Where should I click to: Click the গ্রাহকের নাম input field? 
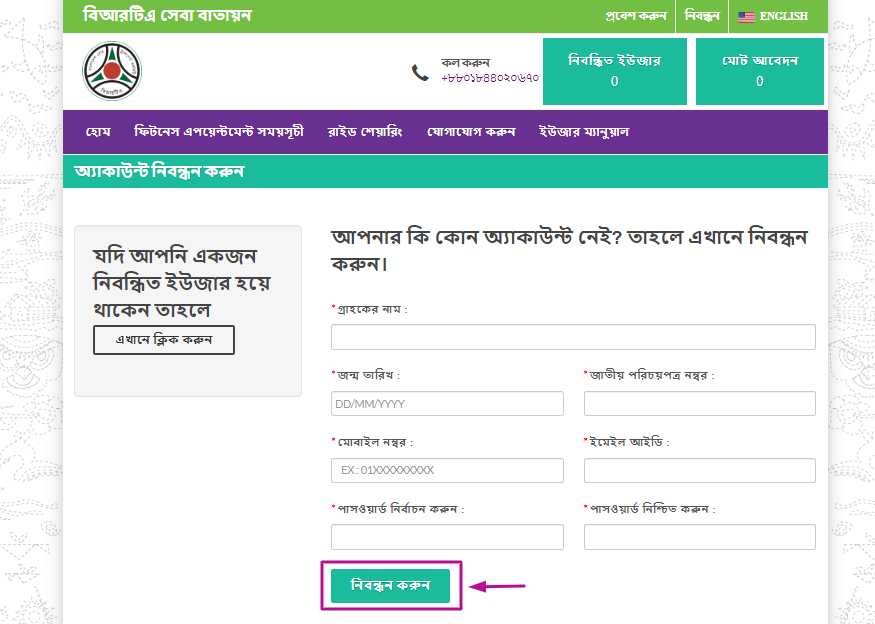pyautogui.click(x=573, y=337)
